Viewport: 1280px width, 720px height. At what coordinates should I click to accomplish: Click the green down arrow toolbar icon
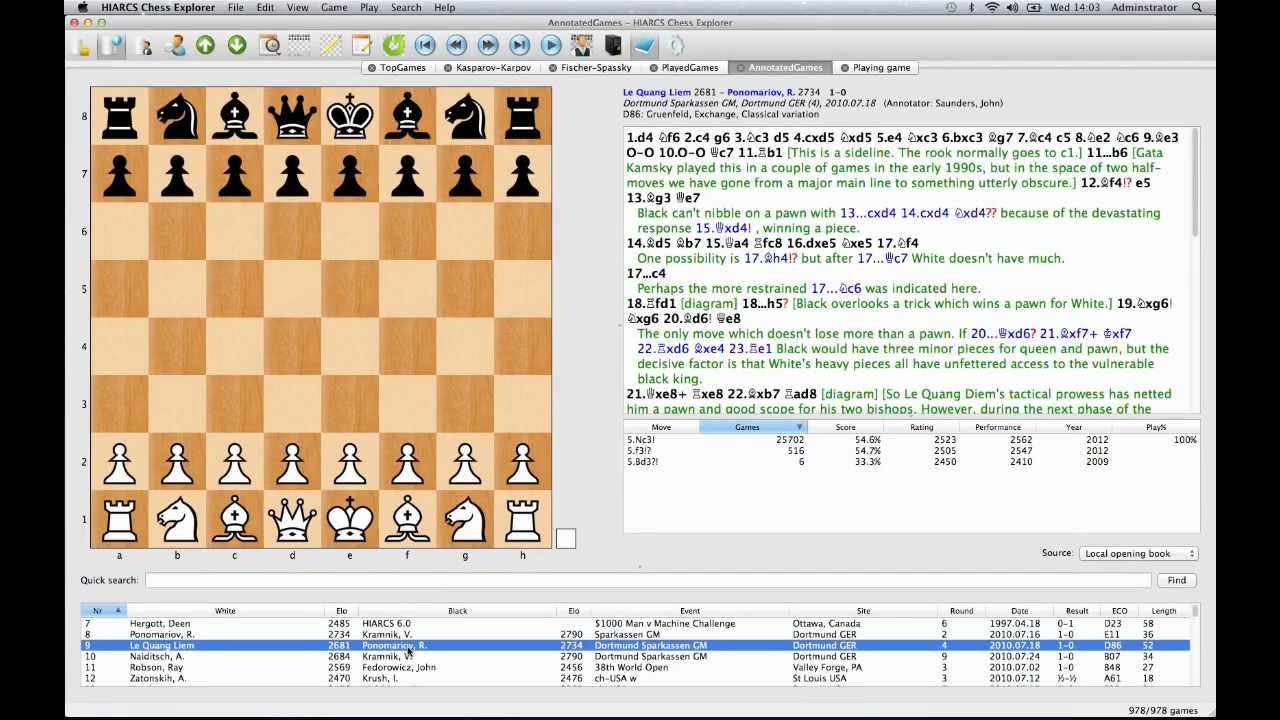tap(237, 45)
